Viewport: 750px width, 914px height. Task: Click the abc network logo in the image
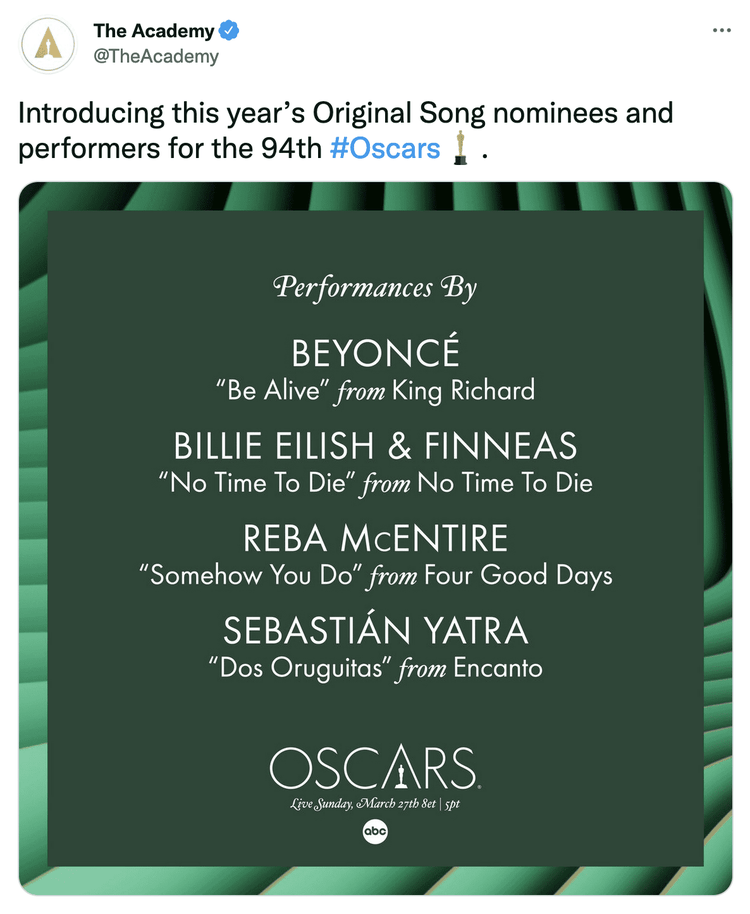(x=375, y=832)
